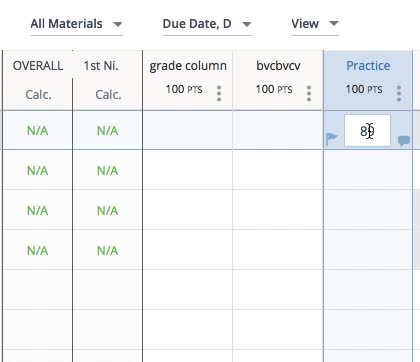Click Calc. label under 1st Ni.
The height and width of the screenshot is (362, 420).
pyautogui.click(x=108, y=95)
